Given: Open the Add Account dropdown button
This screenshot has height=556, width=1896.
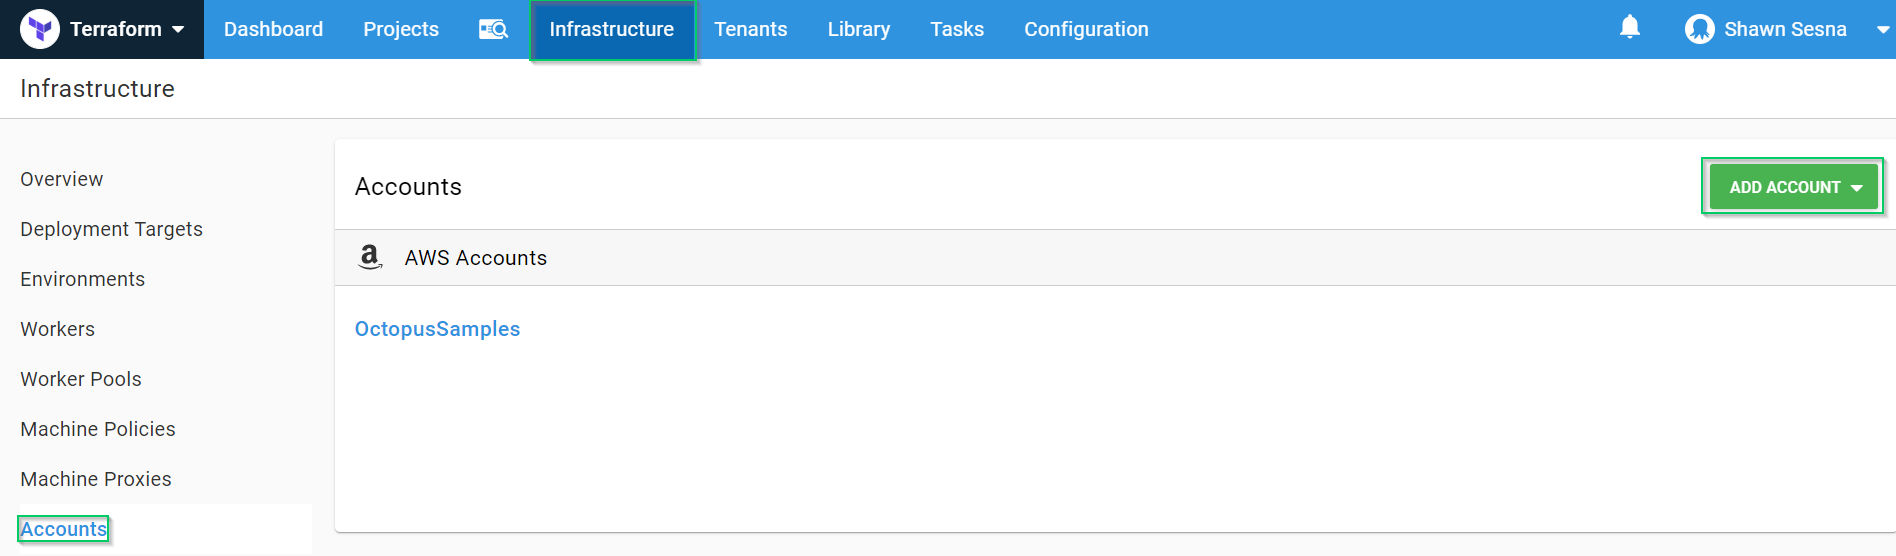Looking at the screenshot, I should (x=1793, y=187).
